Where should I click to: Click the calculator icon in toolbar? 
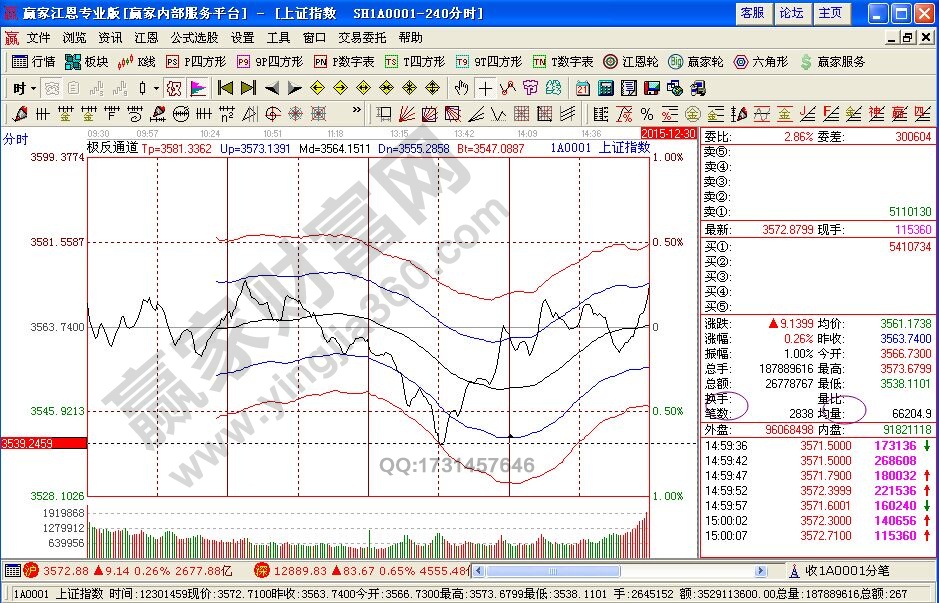(606, 88)
